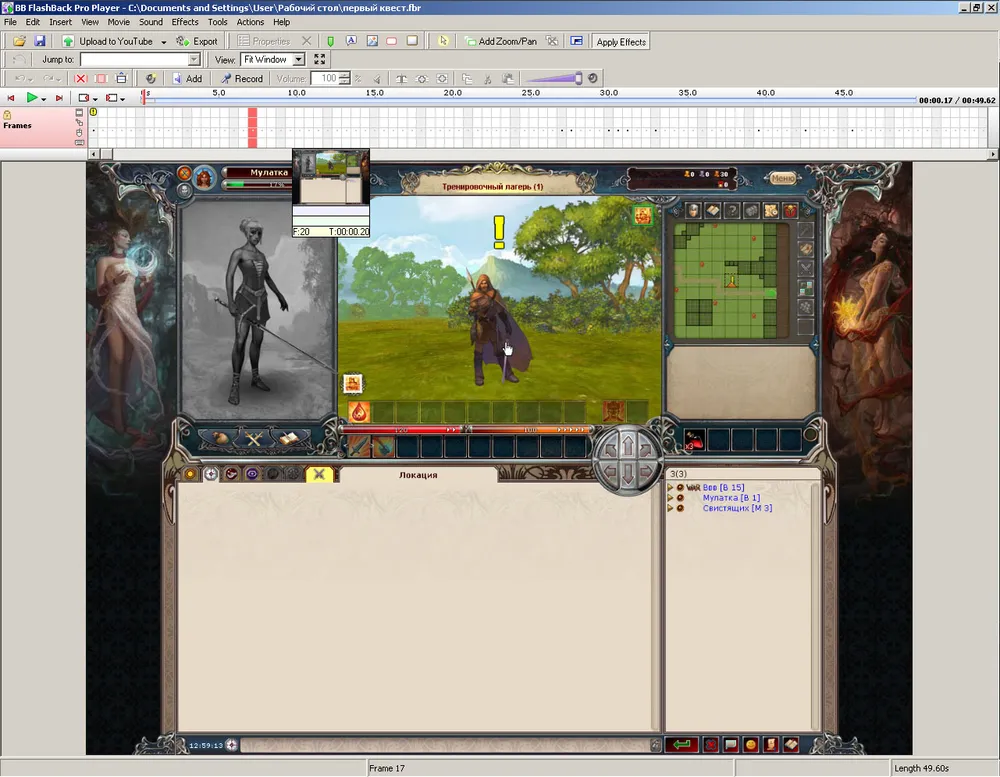Click the Export toolbar button
This screenshot has width=1000, height=777.
[x=197, y=41]
